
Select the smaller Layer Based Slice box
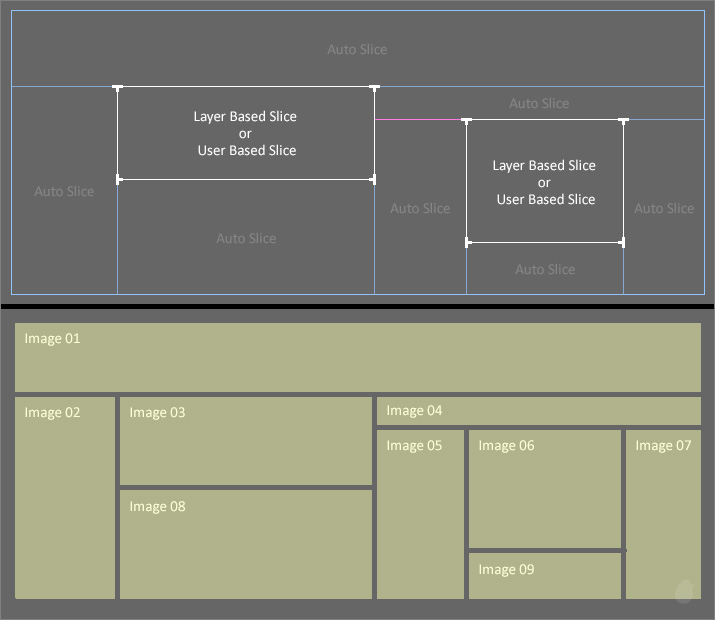click(544, 182)
